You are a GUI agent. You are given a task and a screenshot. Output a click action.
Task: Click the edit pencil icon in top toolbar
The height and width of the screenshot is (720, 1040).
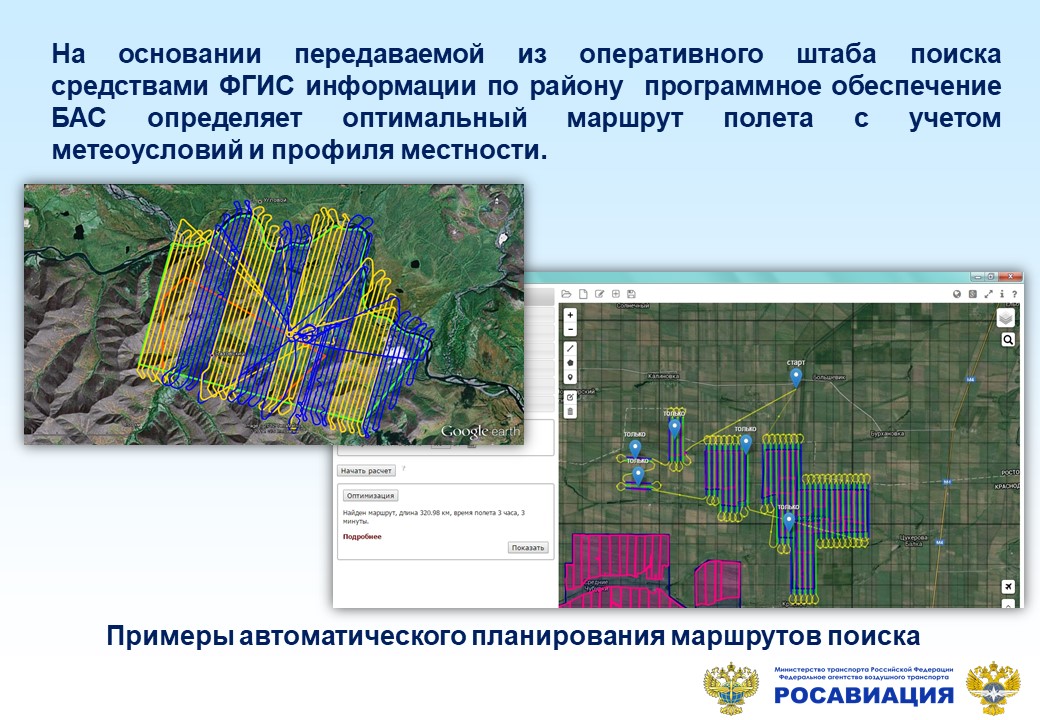(x=599, y=294)
